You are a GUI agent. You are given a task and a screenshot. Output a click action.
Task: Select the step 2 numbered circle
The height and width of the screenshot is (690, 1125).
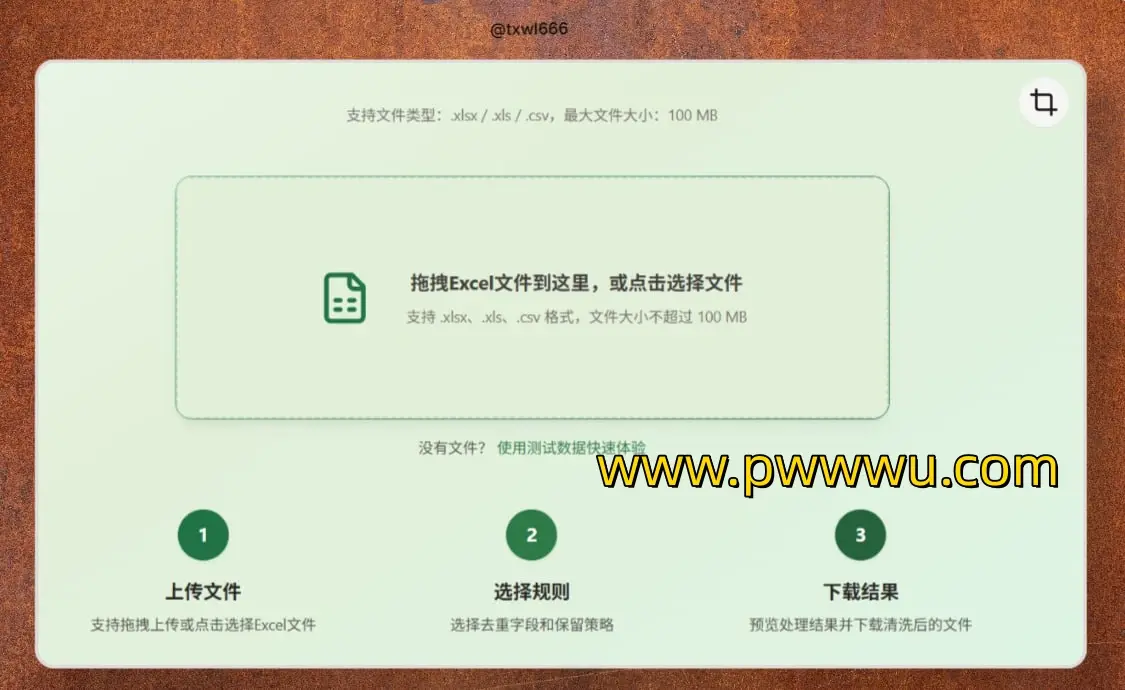[531, 535]
